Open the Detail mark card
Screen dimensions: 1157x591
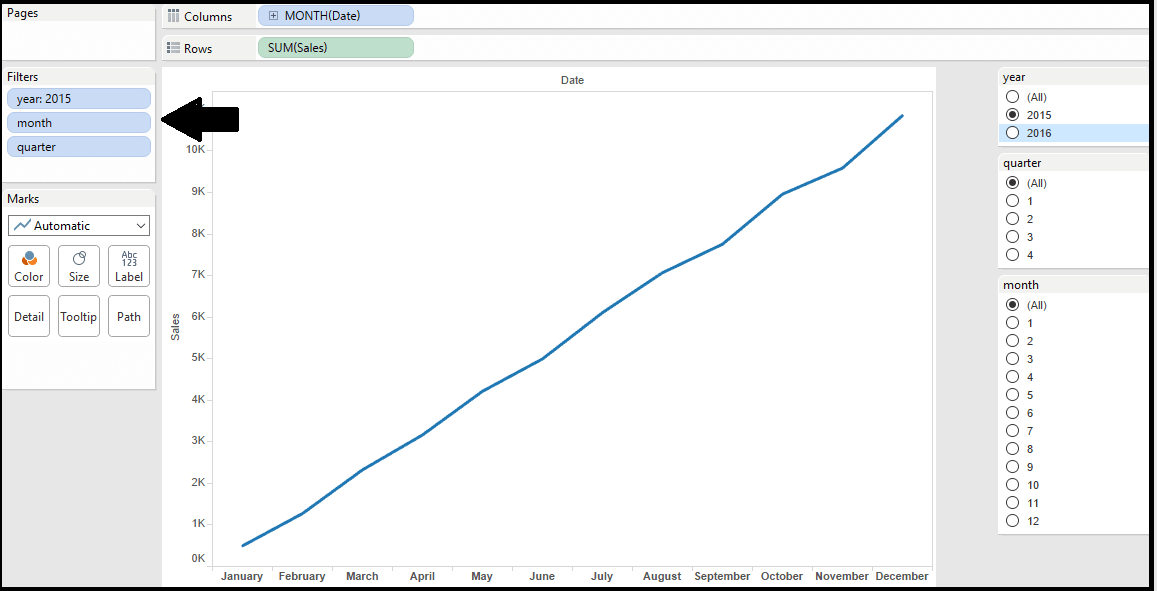(x=28, y=315)
